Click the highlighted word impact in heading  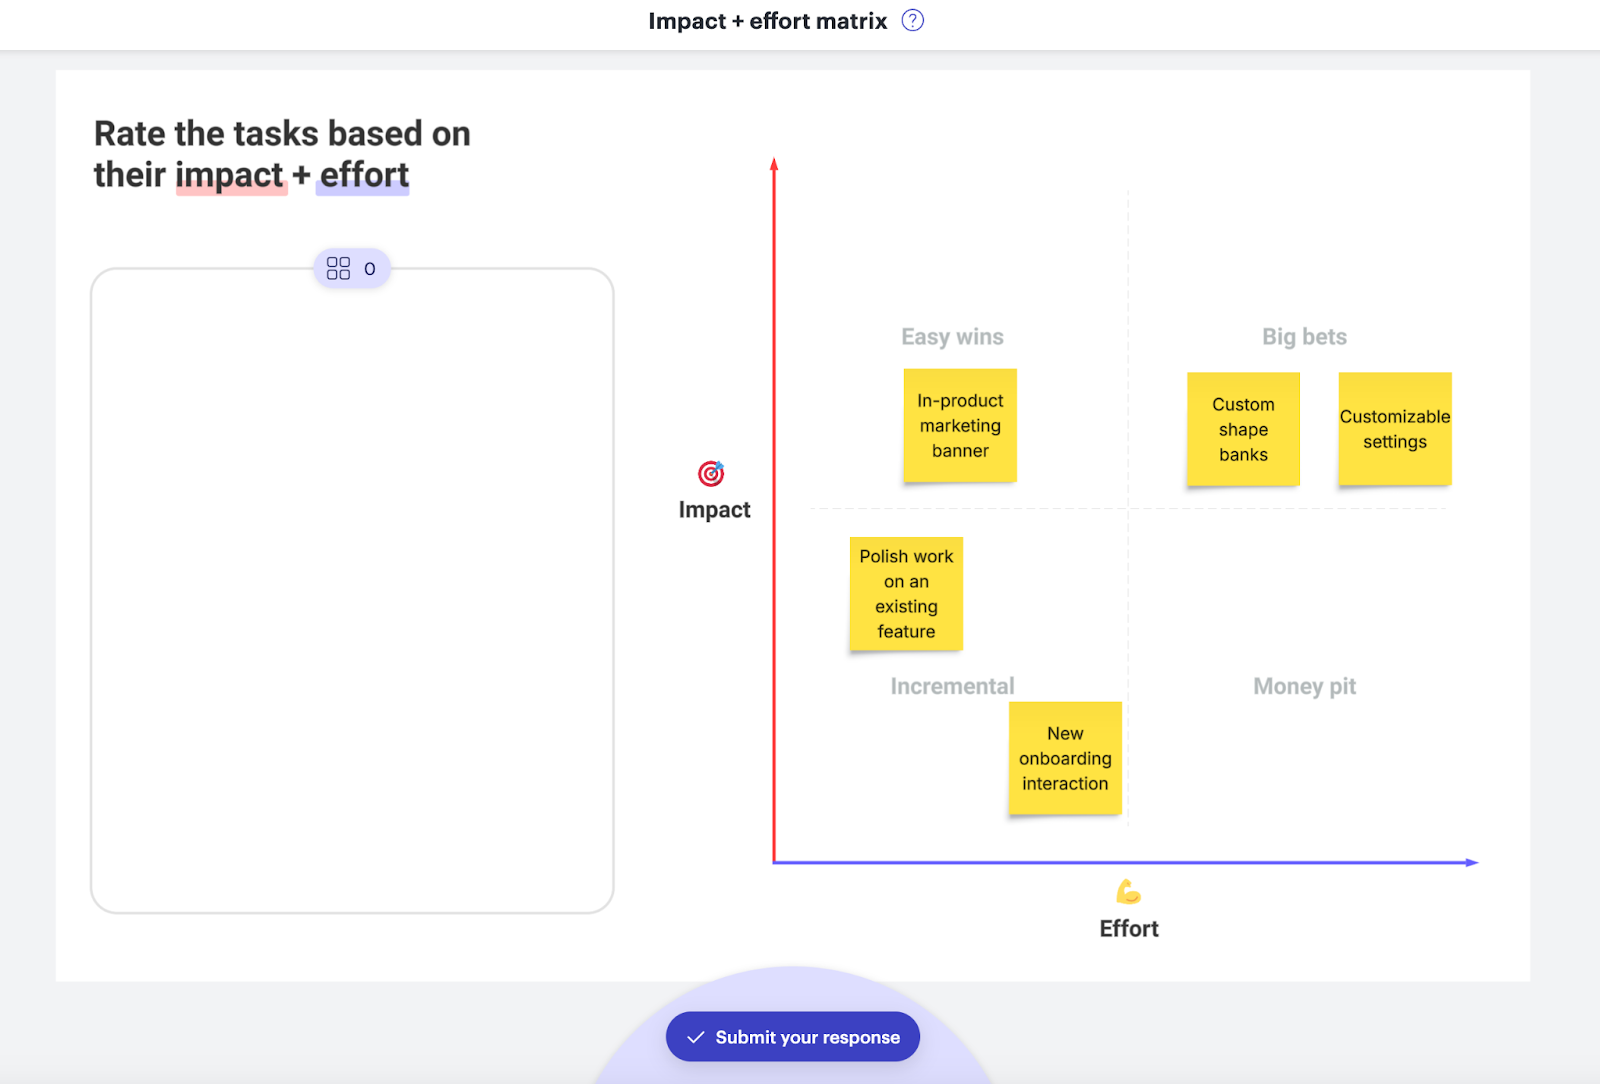[x=230, y=175]
